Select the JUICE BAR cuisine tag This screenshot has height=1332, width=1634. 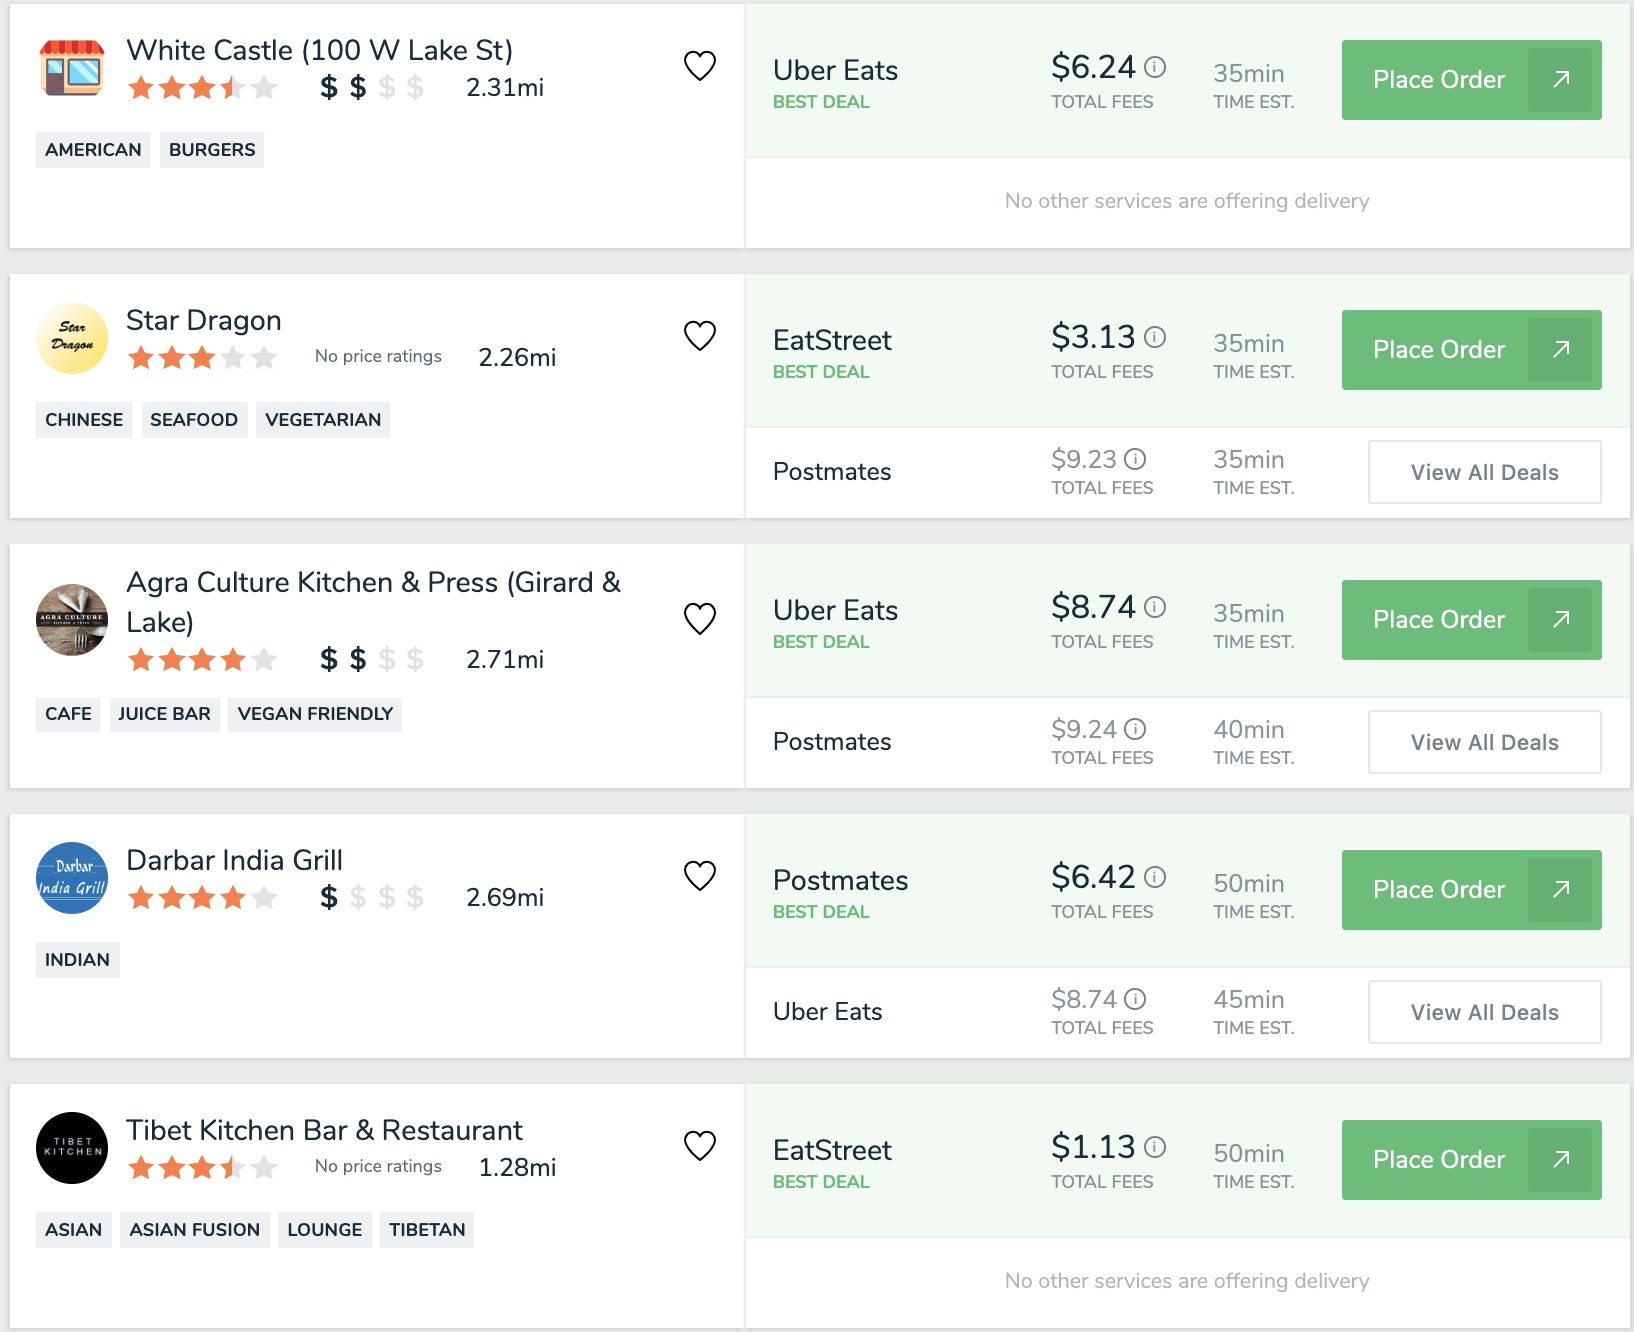(164, 714)
